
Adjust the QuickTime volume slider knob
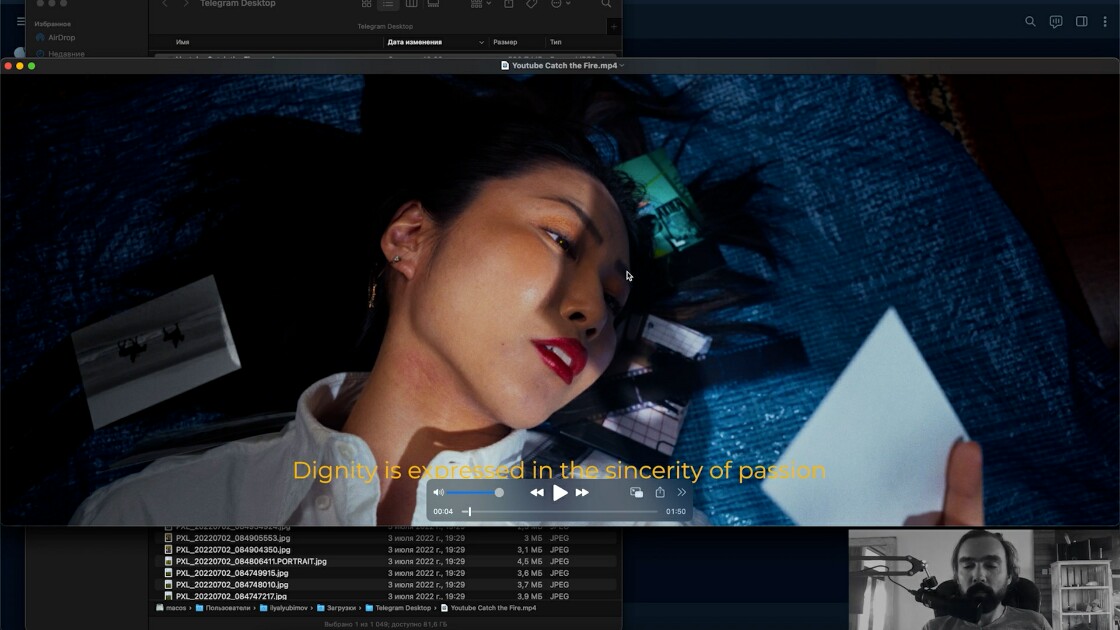[499, 492]
